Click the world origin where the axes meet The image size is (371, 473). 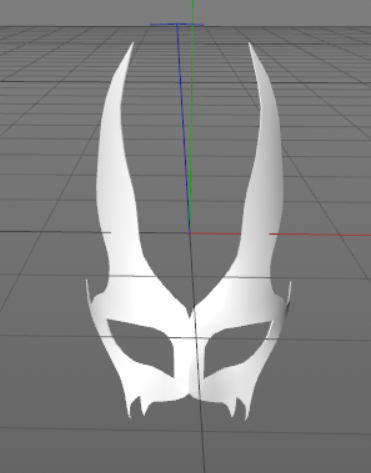[x=190, y=233]
